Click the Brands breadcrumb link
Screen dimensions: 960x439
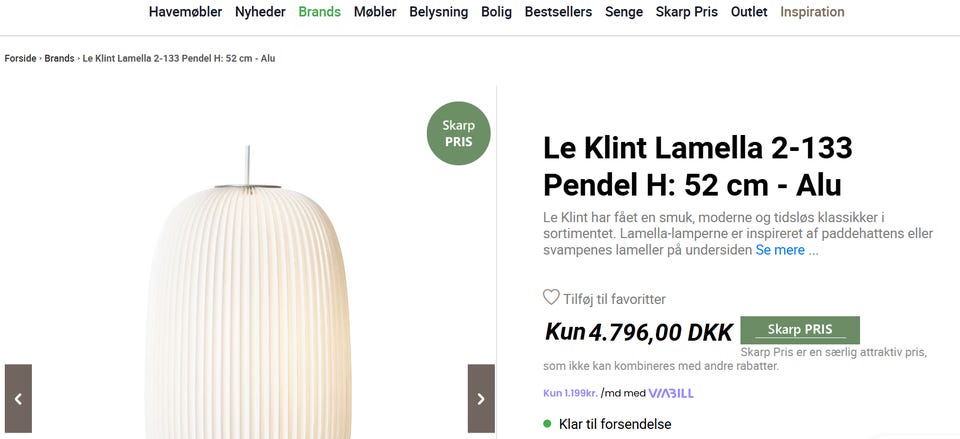(x=59, y=58)
